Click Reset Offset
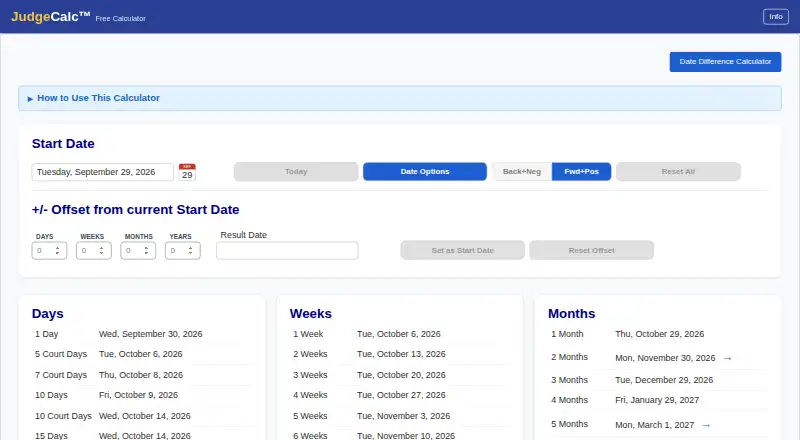800x440 pixels. point(591,251)
